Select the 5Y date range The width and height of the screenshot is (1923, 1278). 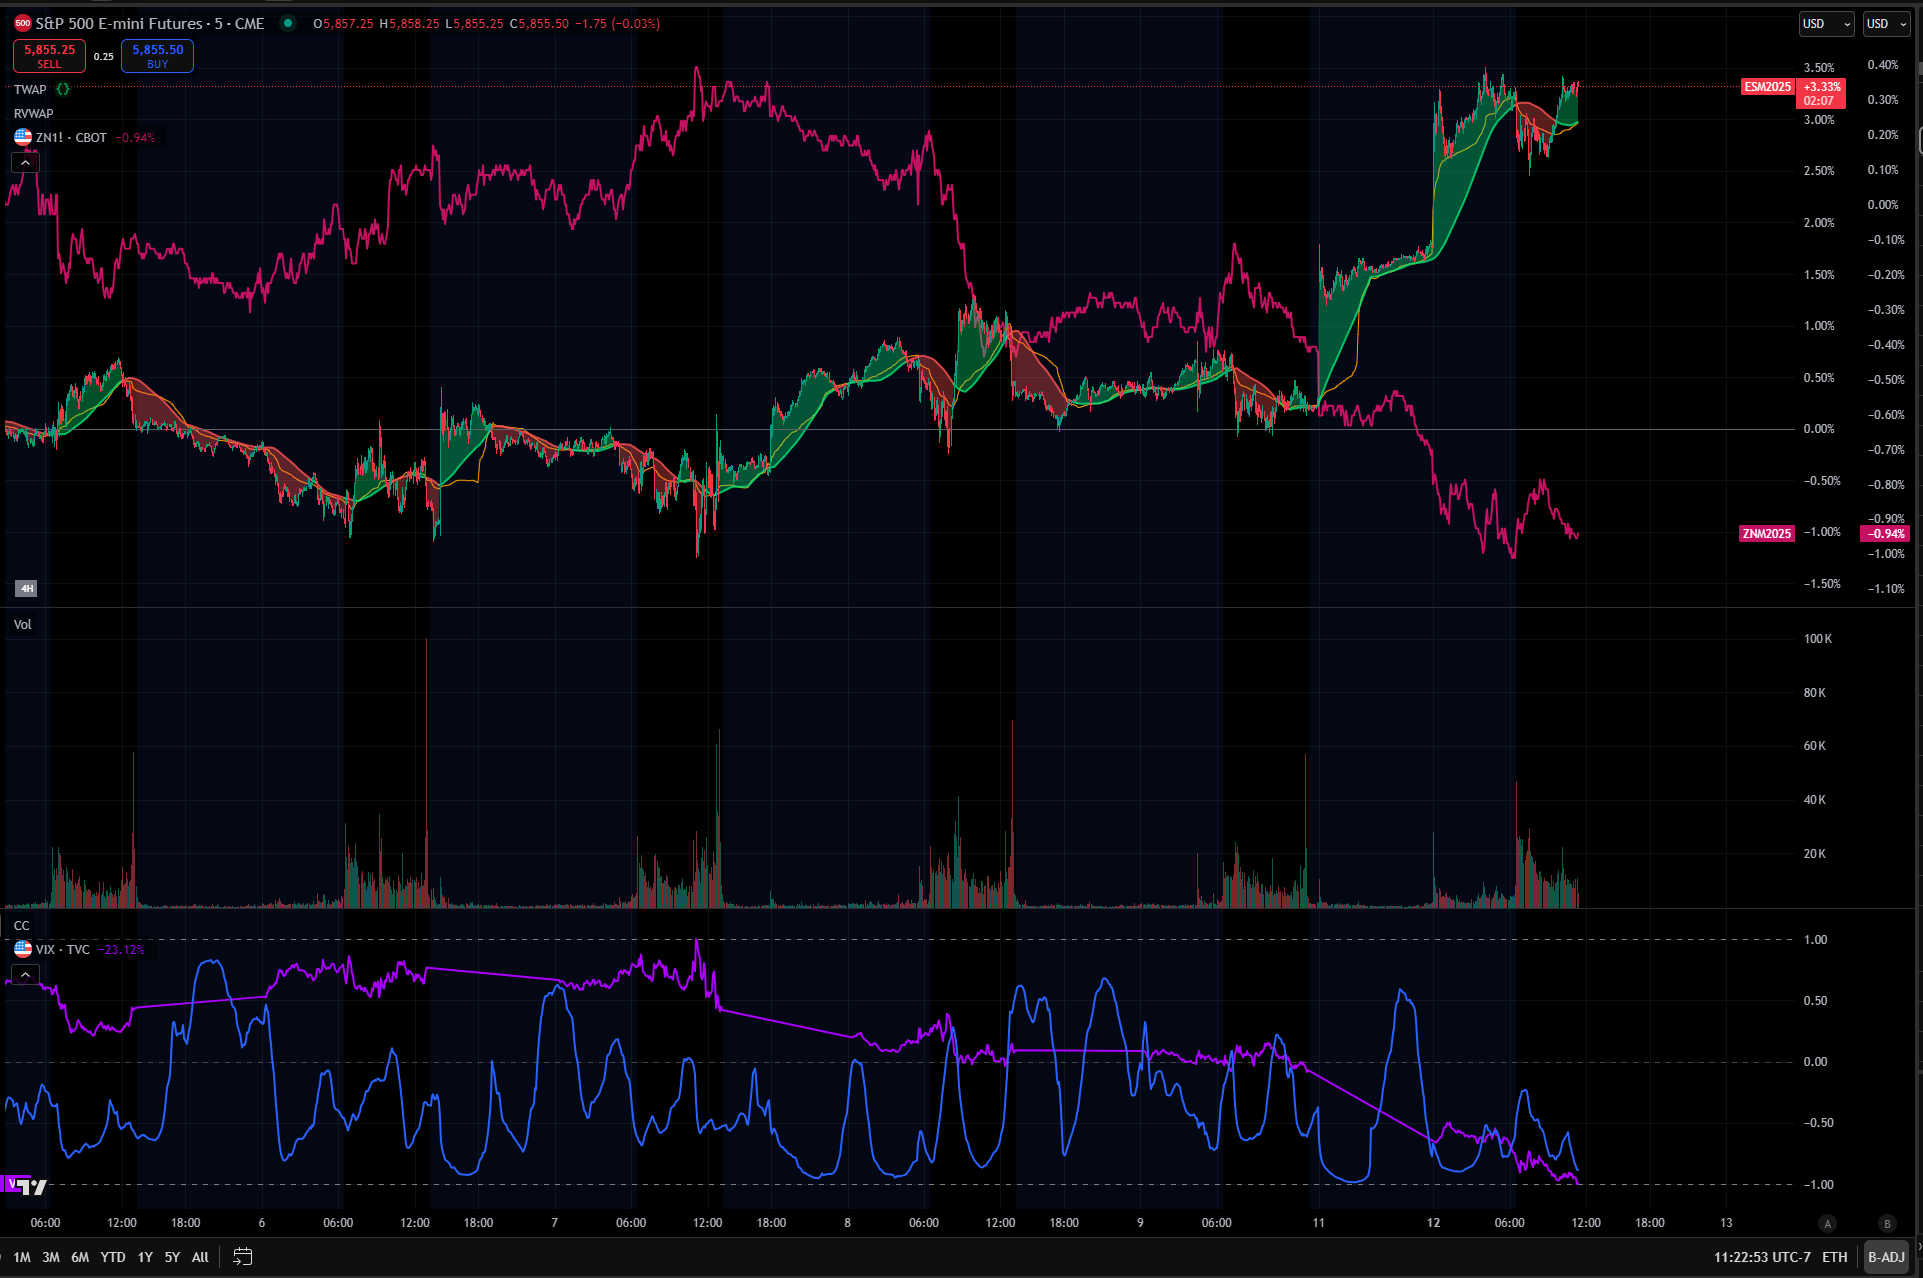172,1257
